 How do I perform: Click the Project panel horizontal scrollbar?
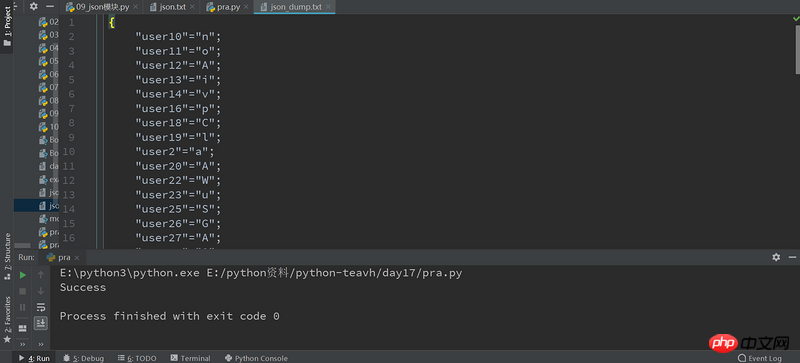tap(22, 246)
